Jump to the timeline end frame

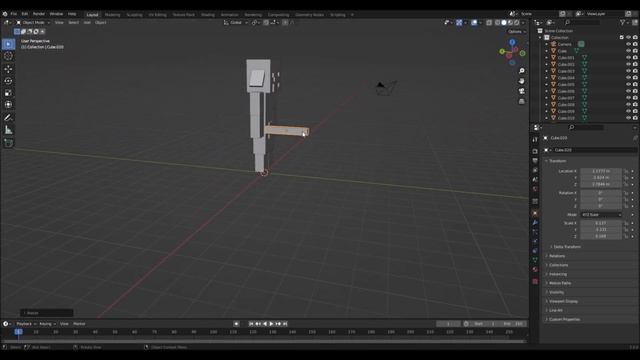(285, 324)
